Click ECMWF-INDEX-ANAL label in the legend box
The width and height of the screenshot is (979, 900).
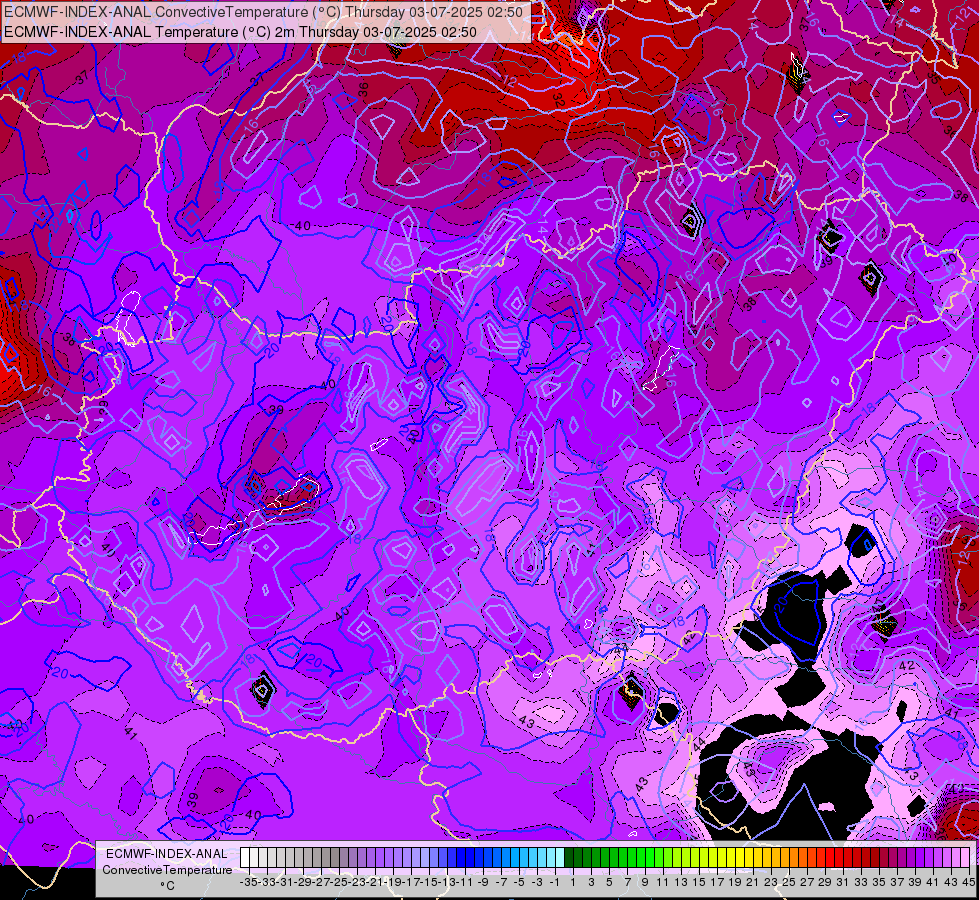(x=167, y=854)
